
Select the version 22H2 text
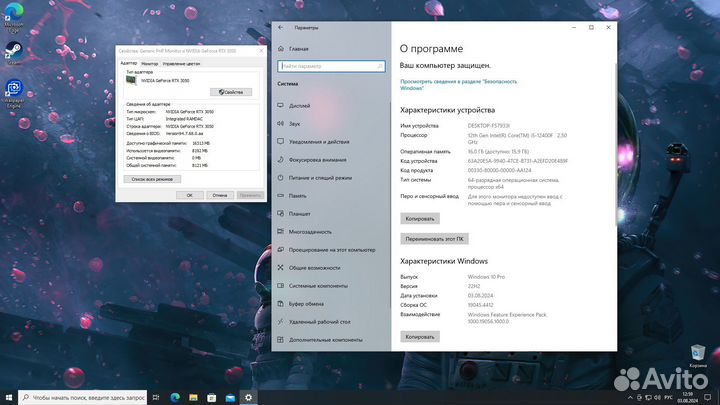point(474,286)
